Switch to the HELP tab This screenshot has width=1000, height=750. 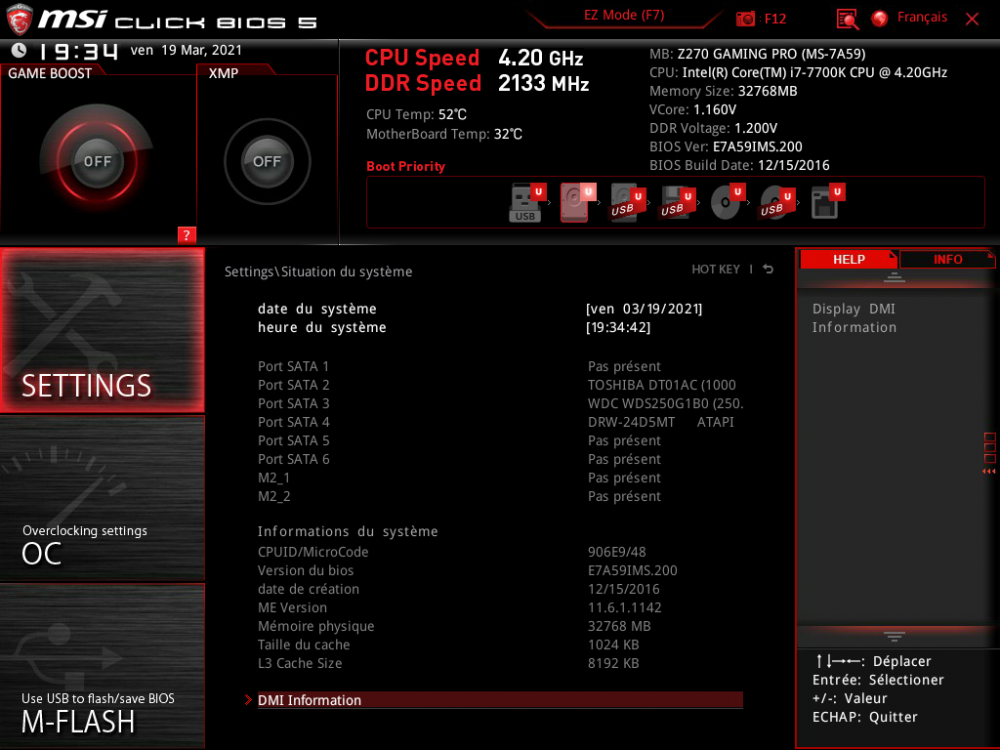[848, 260]
